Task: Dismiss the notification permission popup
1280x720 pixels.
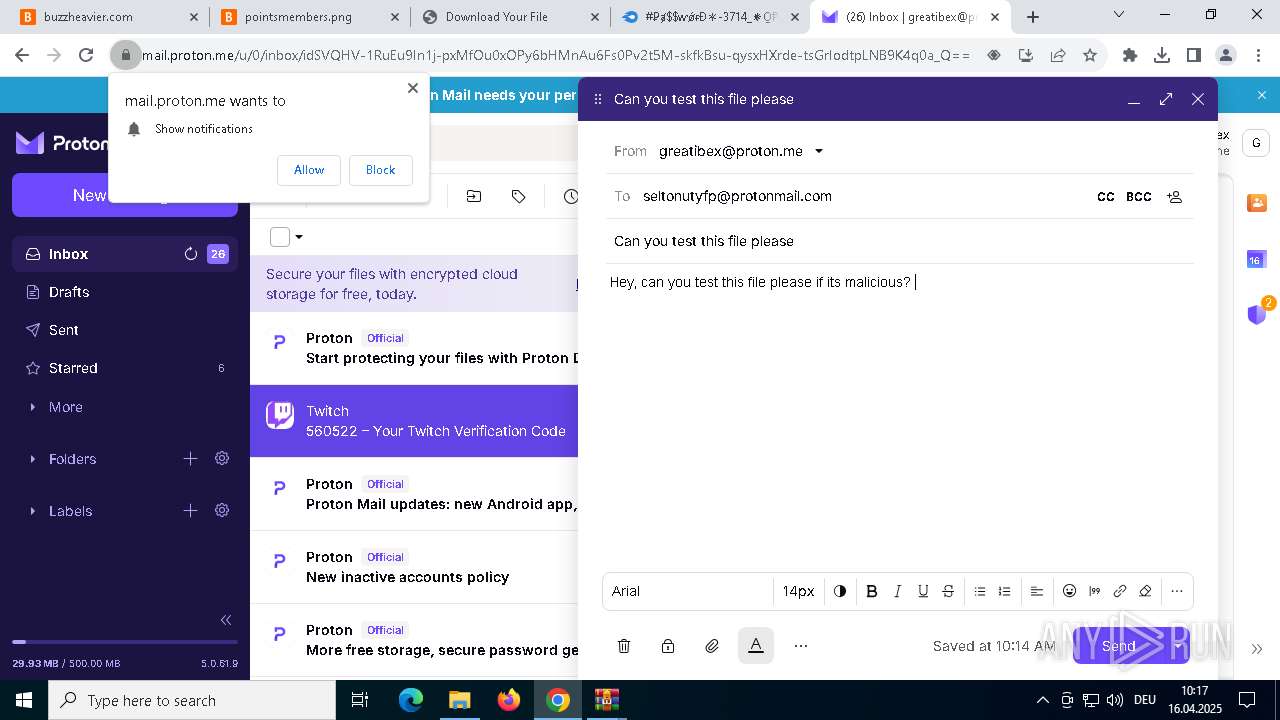Action: (413, 88)
